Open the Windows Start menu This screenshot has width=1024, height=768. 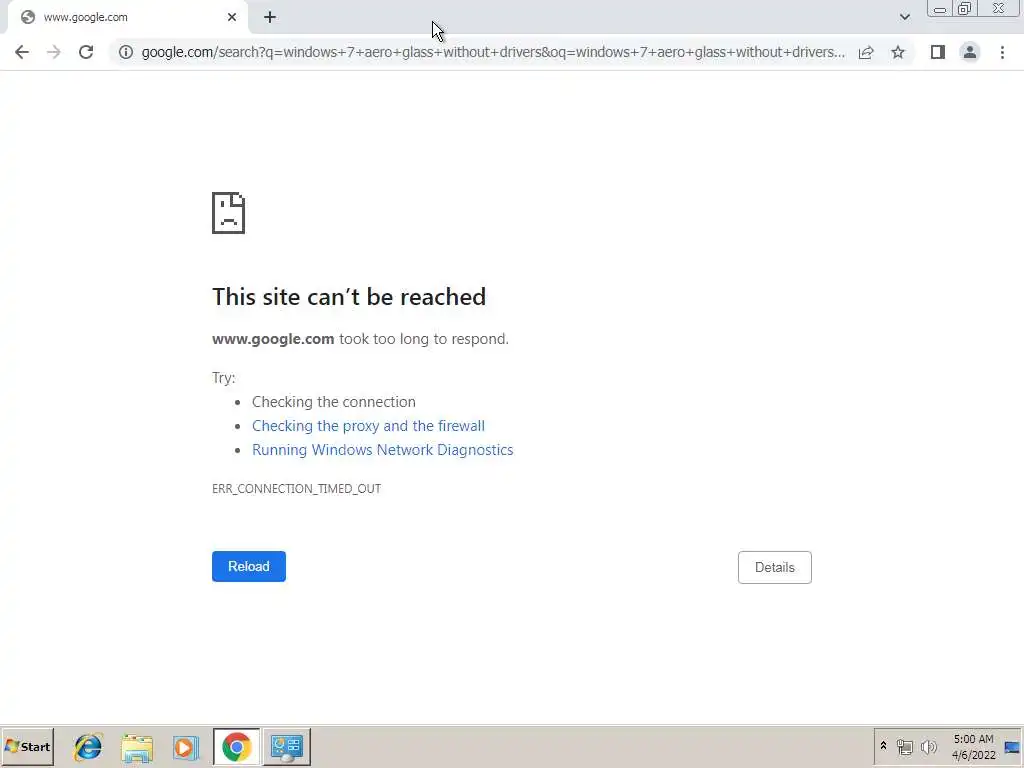(x=27, y=746)
